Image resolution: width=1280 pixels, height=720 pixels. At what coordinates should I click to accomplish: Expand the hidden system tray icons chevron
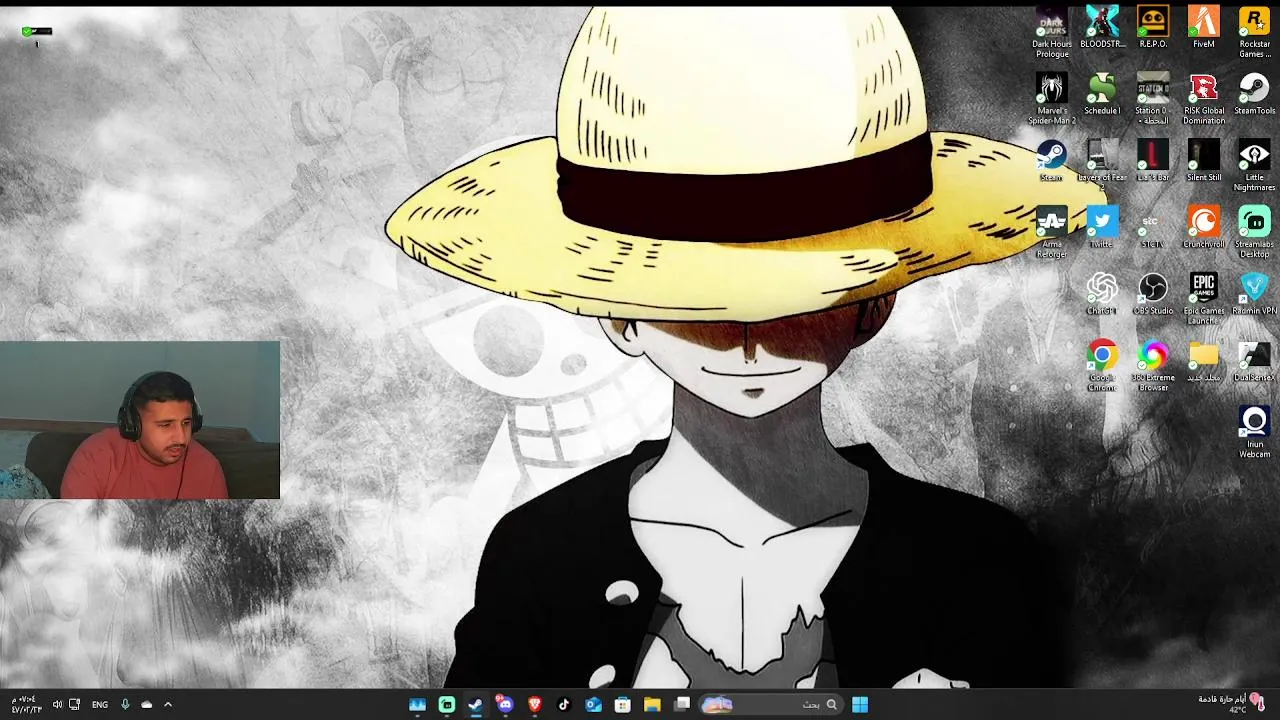coord(167,704)
